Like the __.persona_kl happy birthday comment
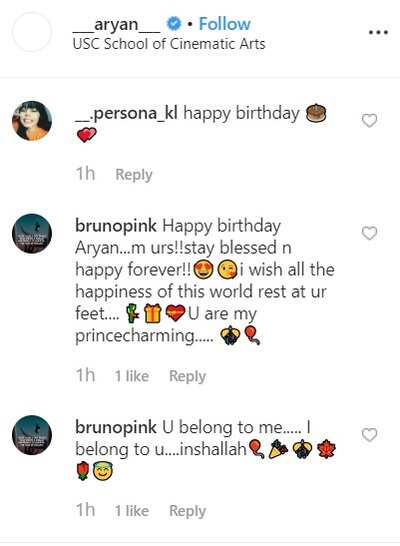This screenshot has width=400, height=546. pos(369,121)
